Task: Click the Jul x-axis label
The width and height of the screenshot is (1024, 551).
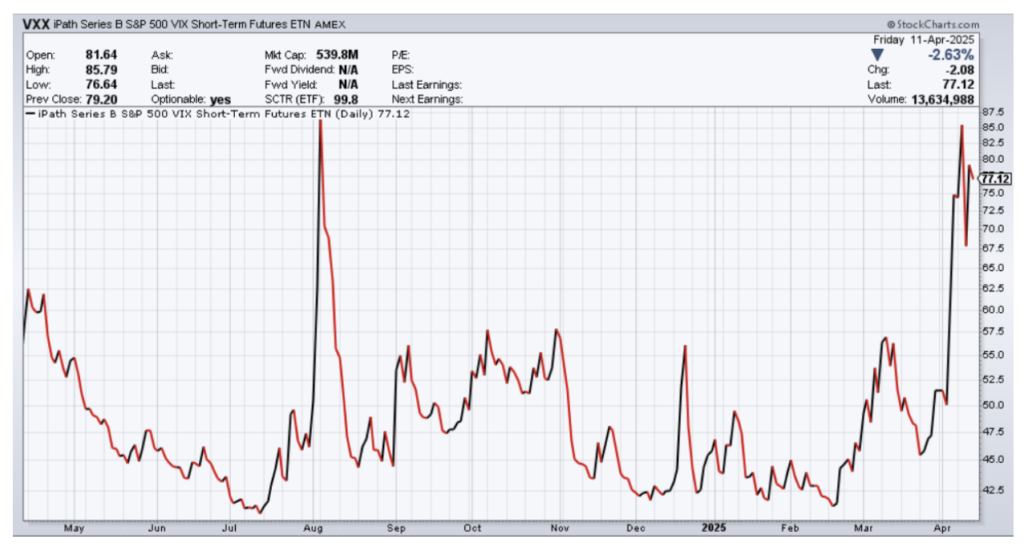Action: (229, 528)
